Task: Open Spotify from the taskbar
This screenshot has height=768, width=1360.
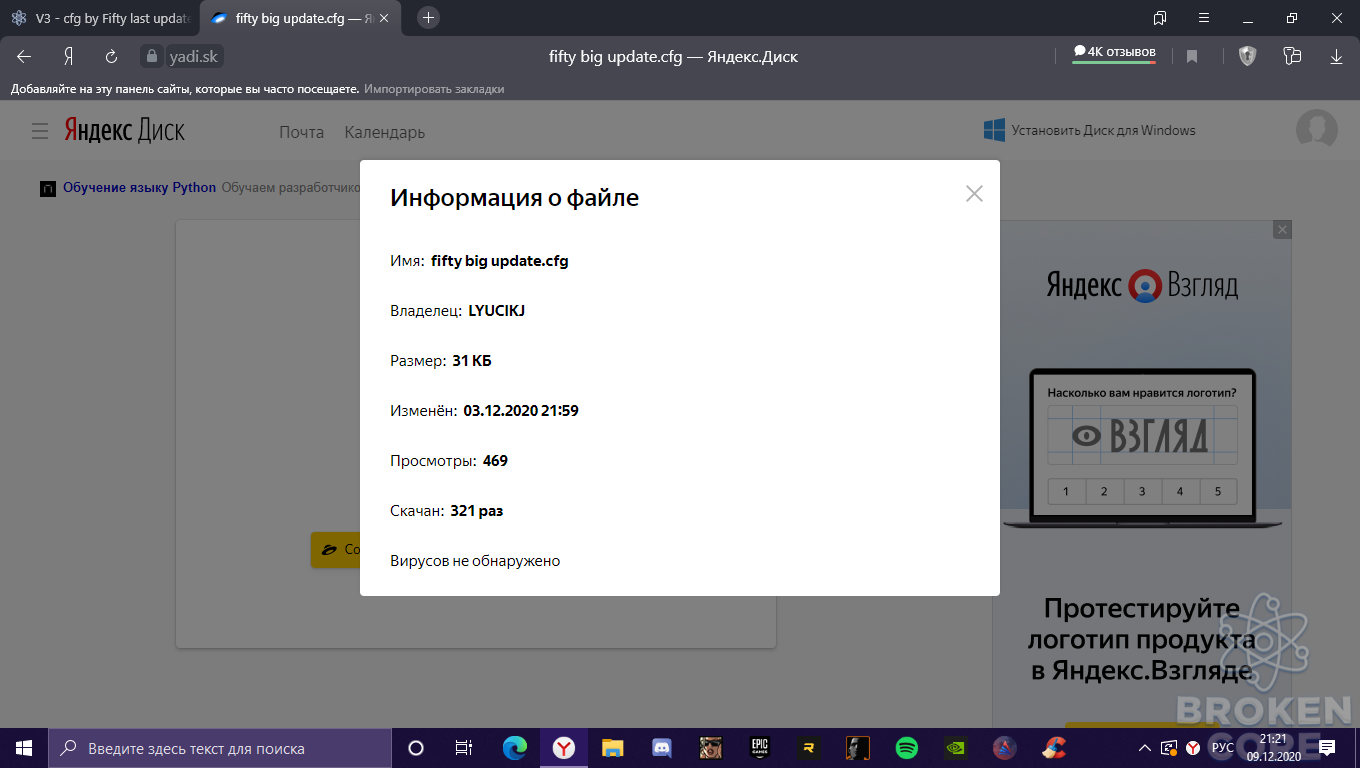Action: pos(907,748)
